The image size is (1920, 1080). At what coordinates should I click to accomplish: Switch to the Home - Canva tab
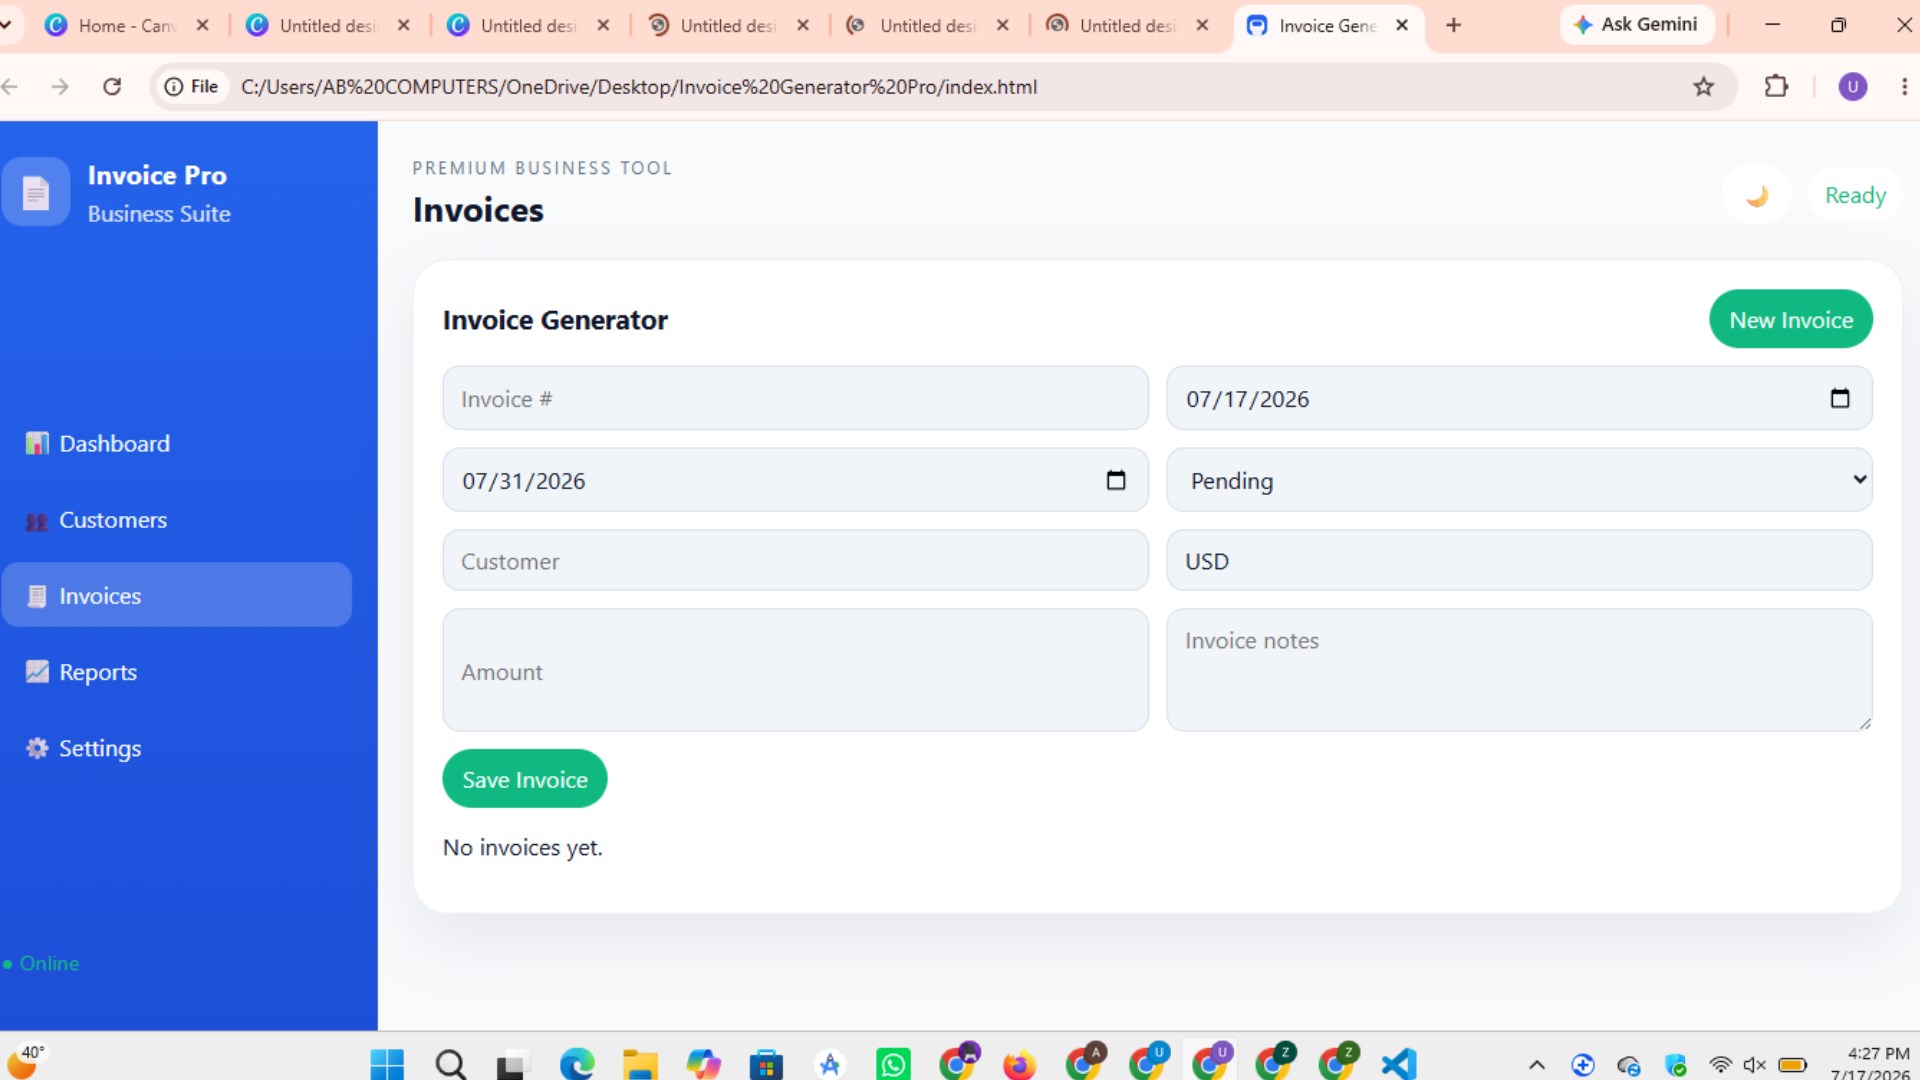coord(126,25)
